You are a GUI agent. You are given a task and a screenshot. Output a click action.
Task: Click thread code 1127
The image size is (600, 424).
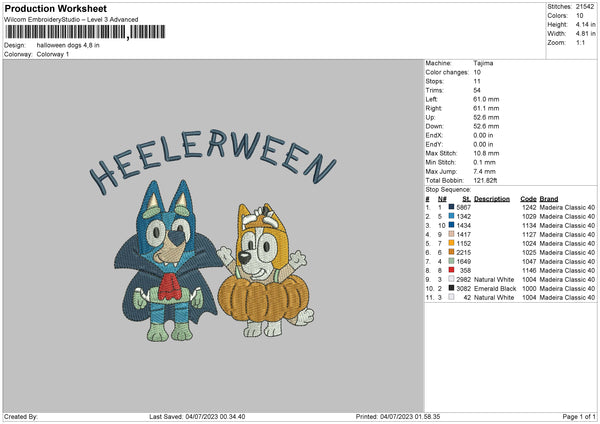529,234
